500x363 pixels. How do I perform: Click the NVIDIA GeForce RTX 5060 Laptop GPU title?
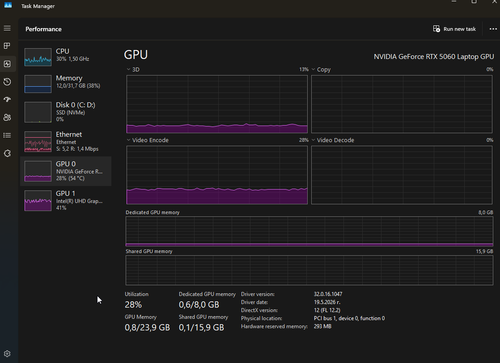pyautogui.click(x=434, y=57)
